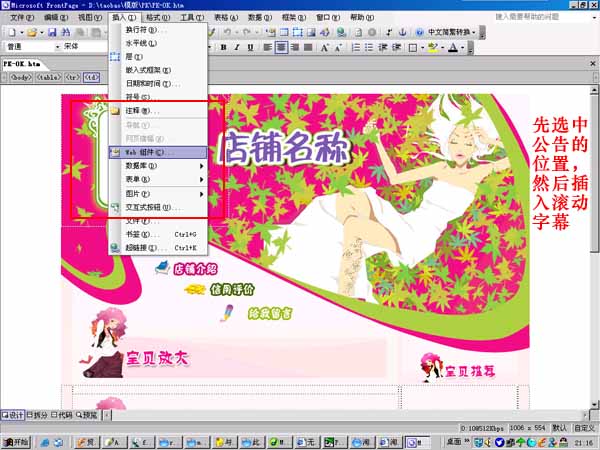This screenshot has height=450, width=600.
Task: Save the page with the floppy icon
Action: coord(52,33)
